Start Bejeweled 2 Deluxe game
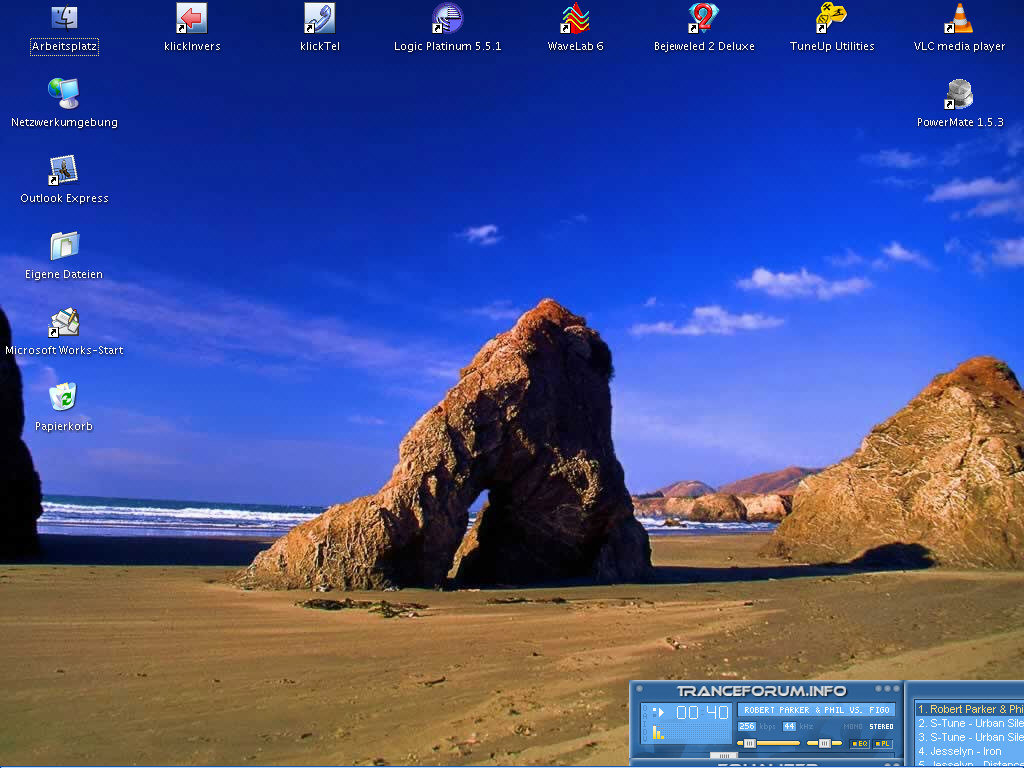The image size is (1024, 768). [703, 18]
